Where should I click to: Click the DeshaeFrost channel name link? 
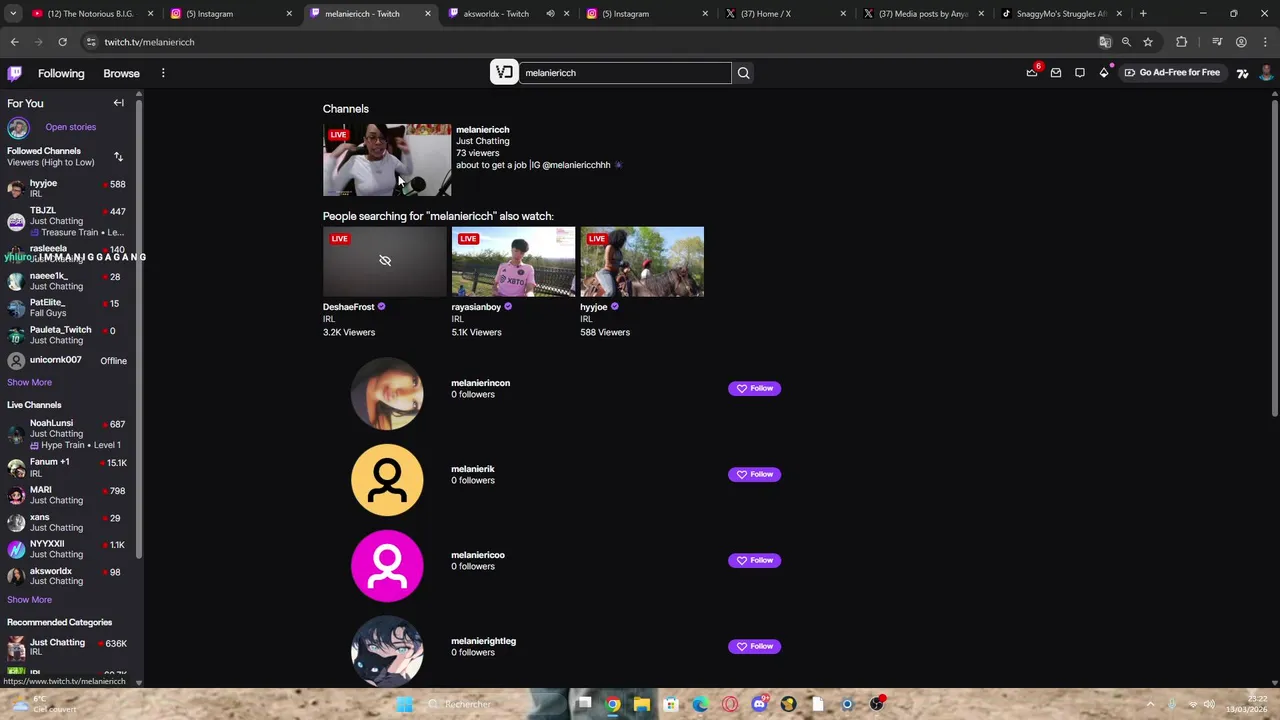pos(348,307)
